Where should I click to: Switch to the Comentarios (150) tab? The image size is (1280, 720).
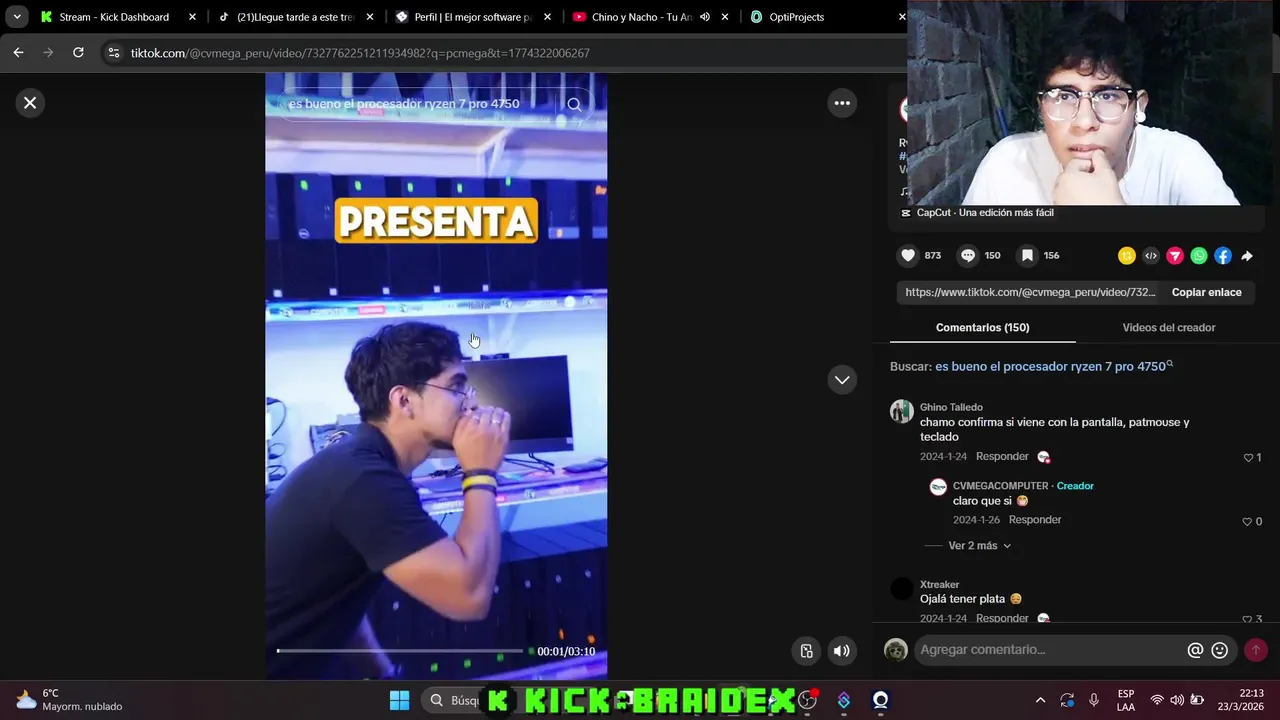[x=982, y=327]
